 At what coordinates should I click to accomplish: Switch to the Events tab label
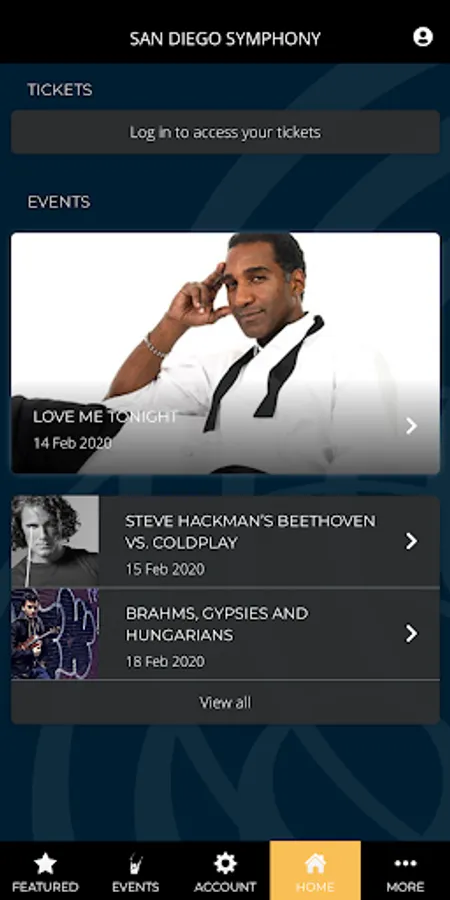tap(135, 887)
